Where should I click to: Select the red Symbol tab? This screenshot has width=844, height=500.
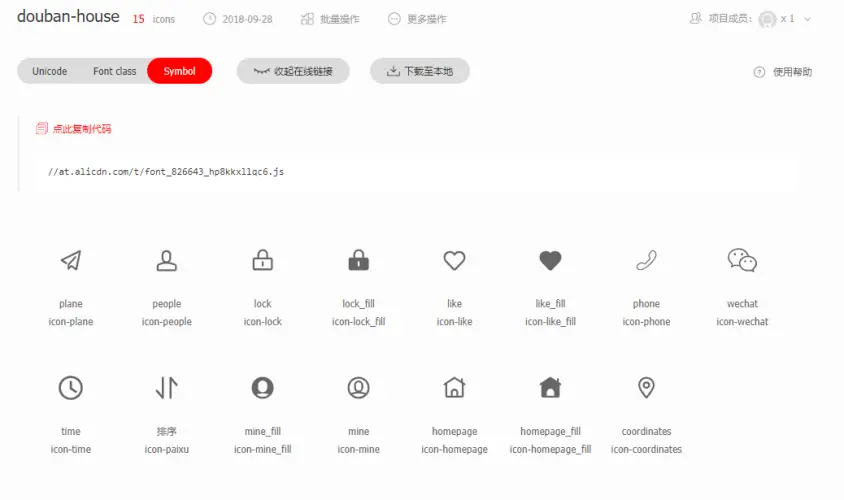[x=179, y=71]
